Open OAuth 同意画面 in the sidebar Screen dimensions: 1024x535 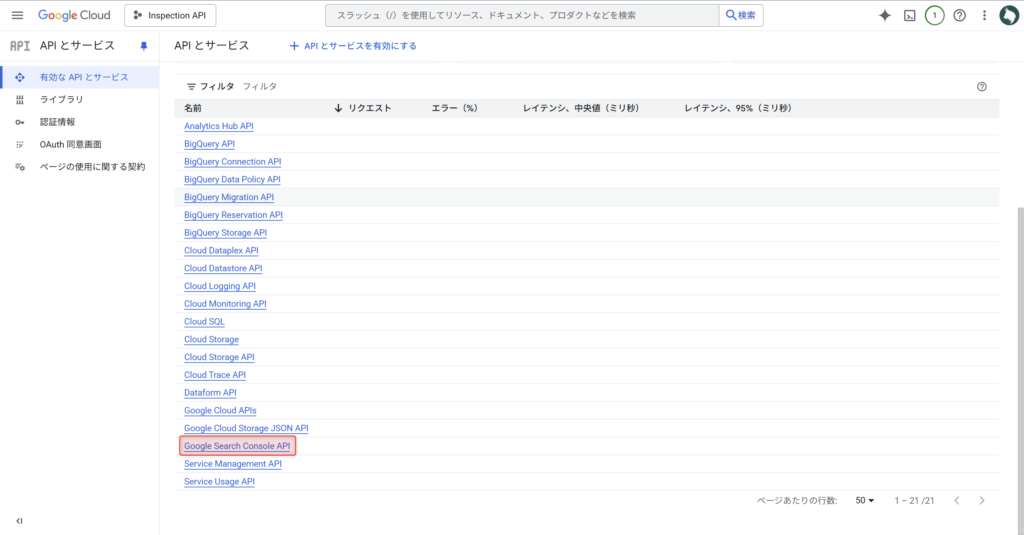[x=70, y=144]
